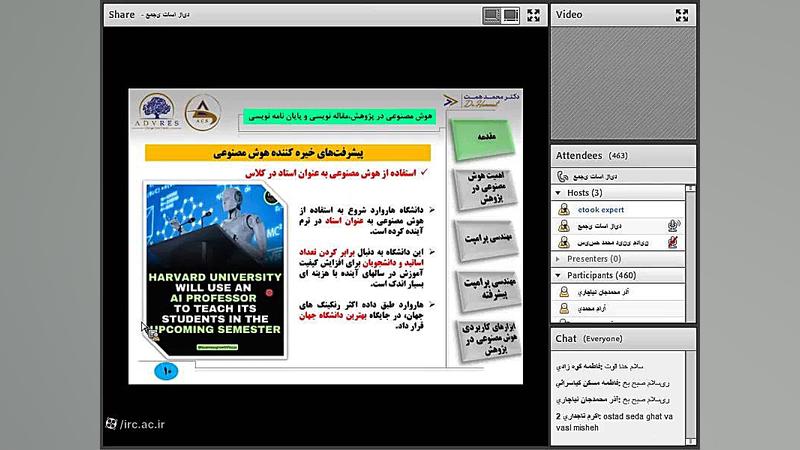Image resolution: width=800 pixels, height=450 pixels.
Task: Click the Chat pod scrollbar down arrow
Action: (x=691, y=441)
